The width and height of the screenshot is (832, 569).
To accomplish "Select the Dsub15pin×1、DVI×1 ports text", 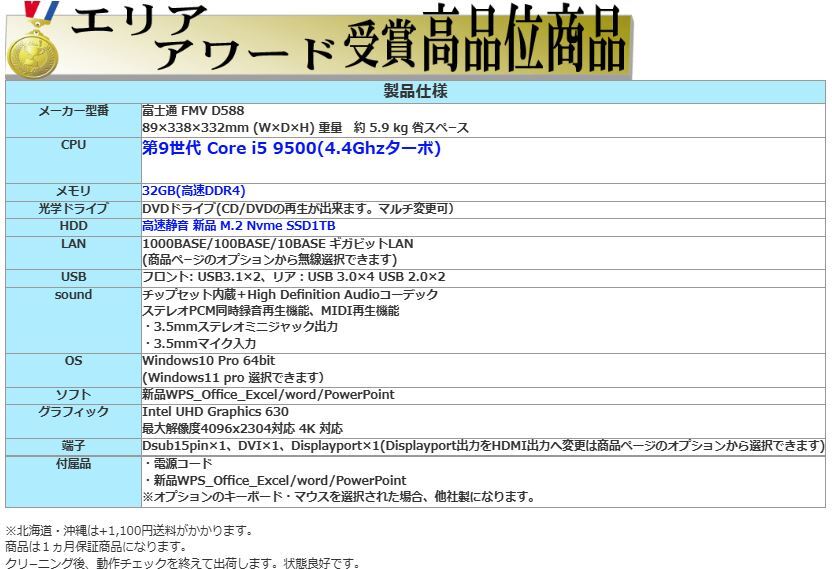I will point(483,446).
